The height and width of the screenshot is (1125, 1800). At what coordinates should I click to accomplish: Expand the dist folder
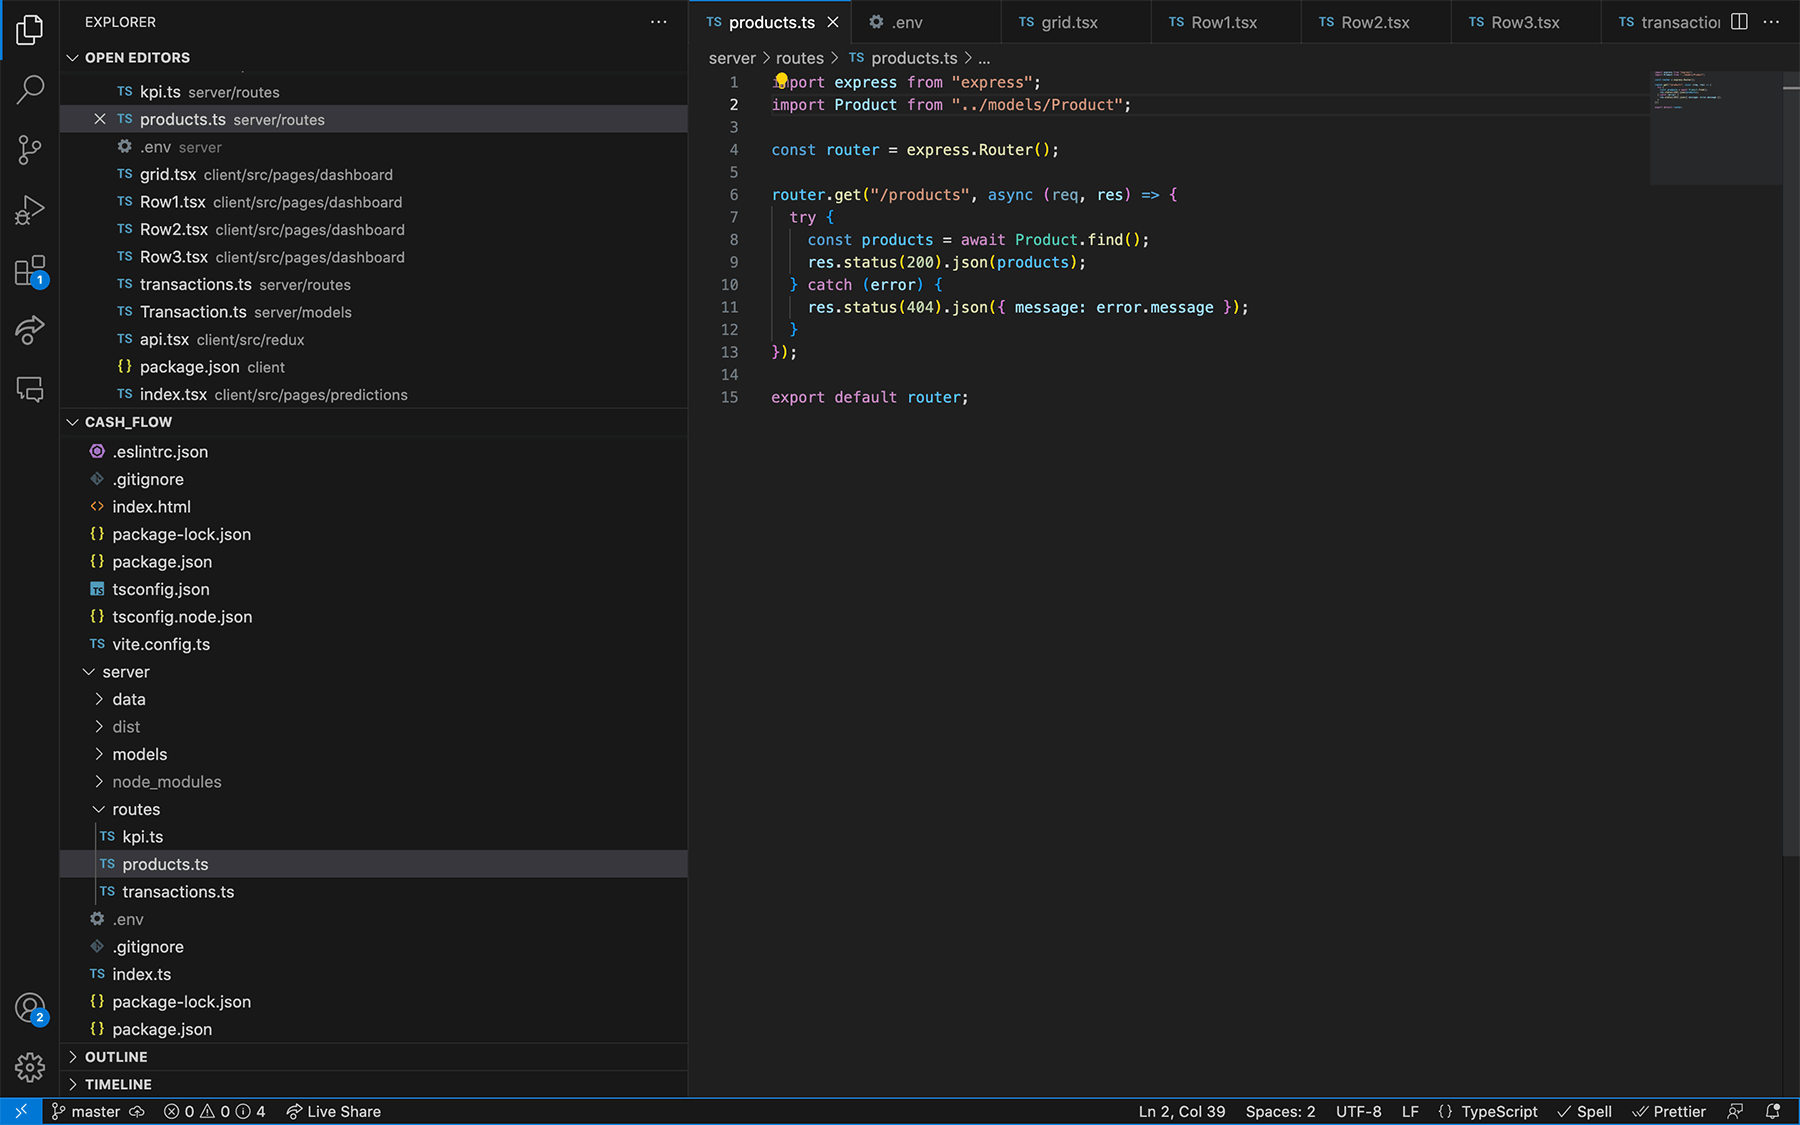[374, 727]
